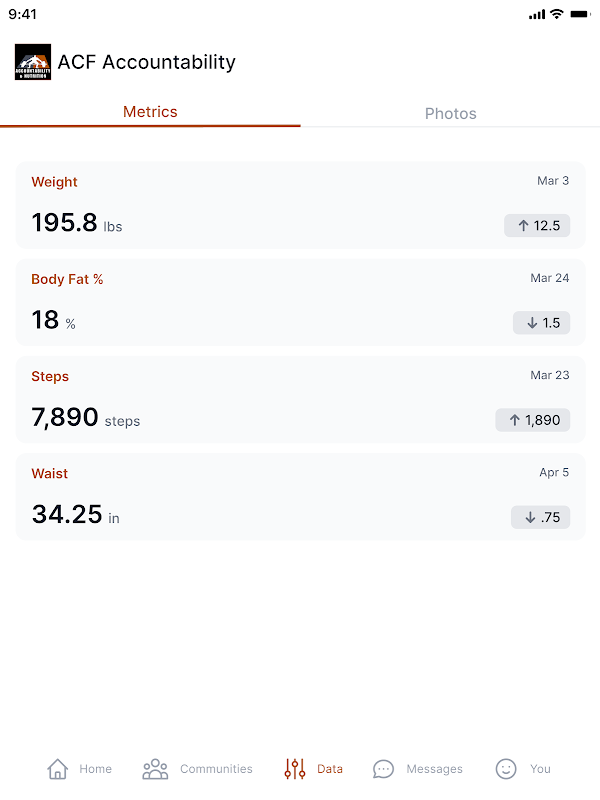Image resolution: width=600 pixels, height=800 pixels.
Task: Open Home via the house icon
Action: pos(58,769)
